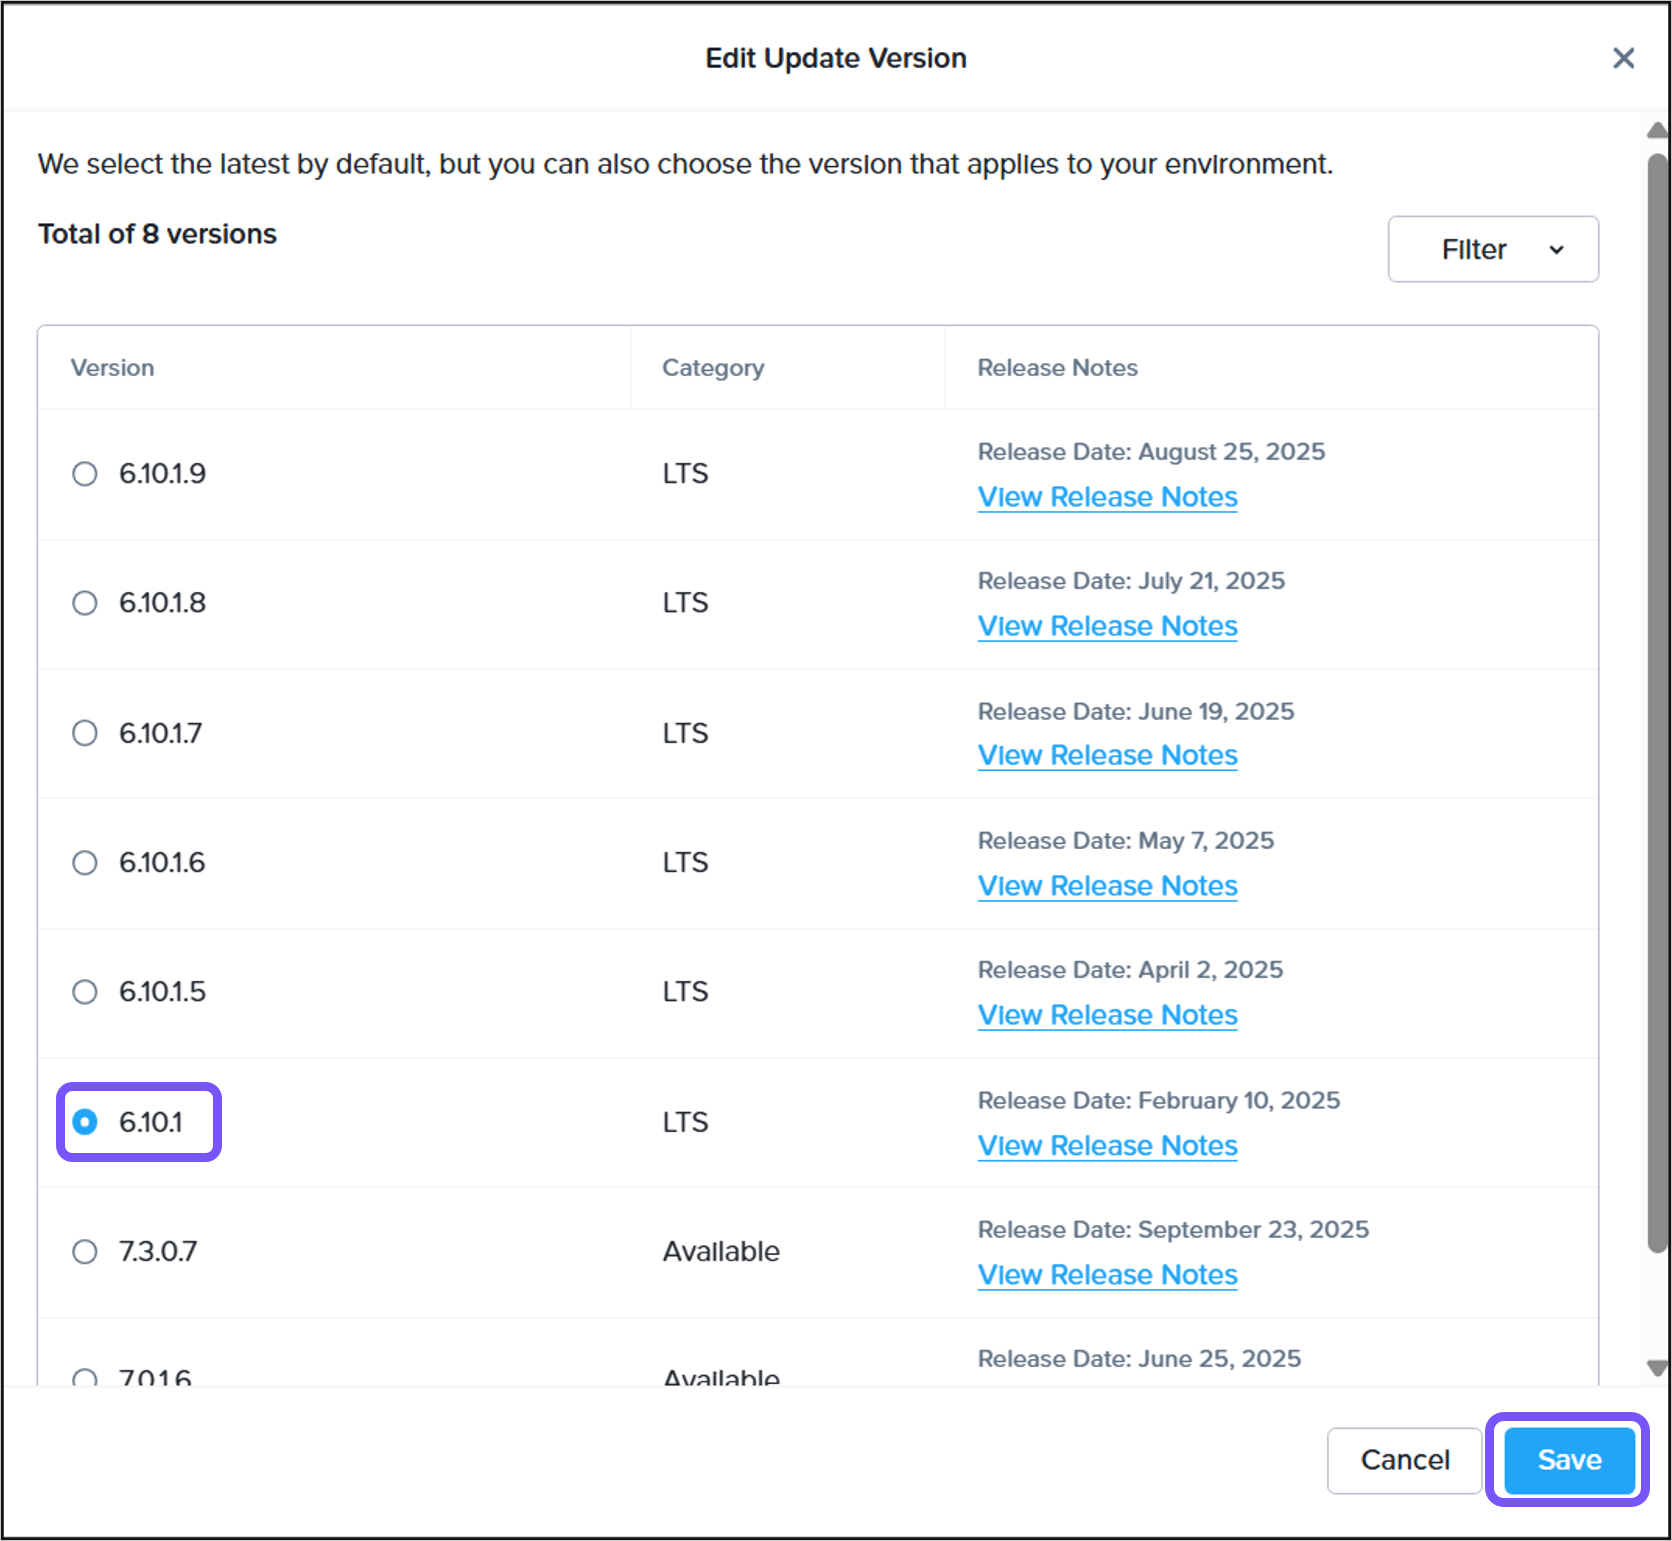This screenshot has width=1672, height=1541.
Task: Pick version 6.10.1.6 radio button
Action: (85, 862)
